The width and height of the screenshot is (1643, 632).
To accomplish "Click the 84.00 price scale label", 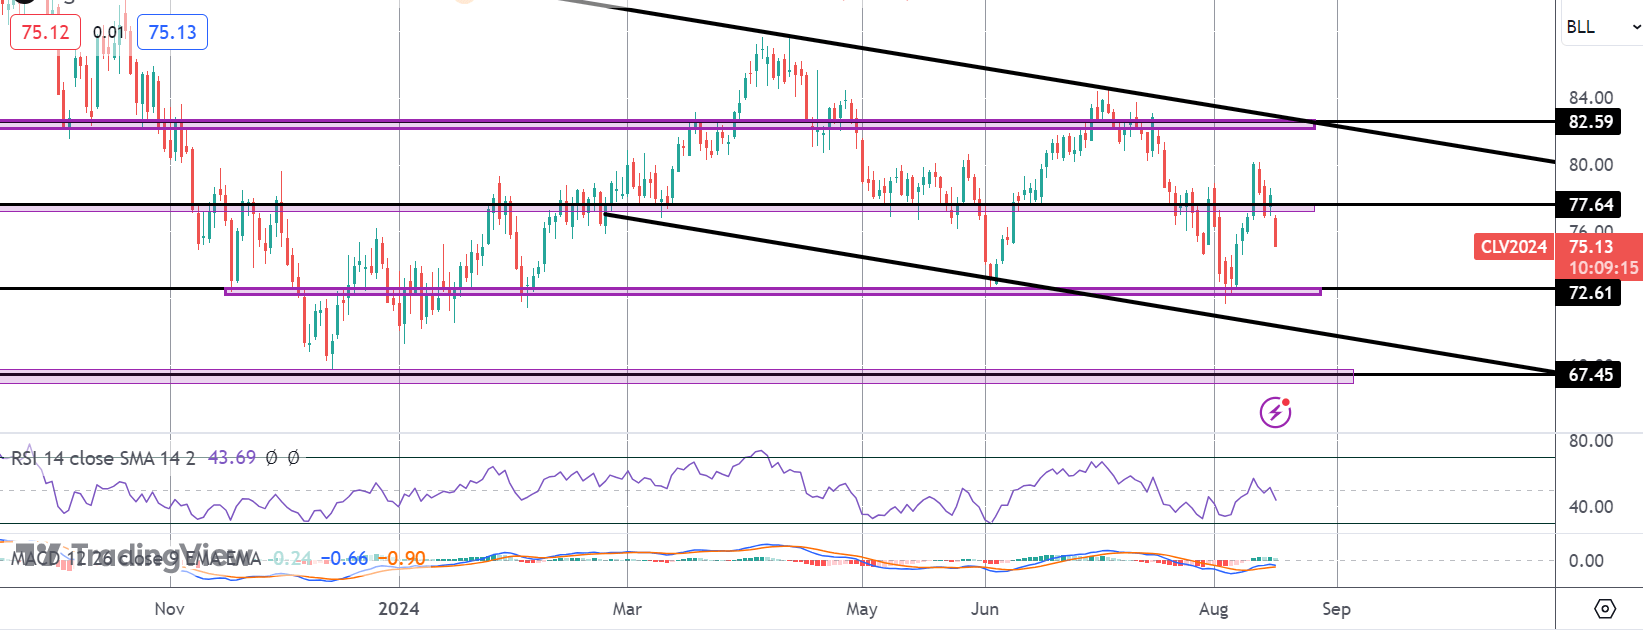I will pyautogui.click(x=1590, y=97).
